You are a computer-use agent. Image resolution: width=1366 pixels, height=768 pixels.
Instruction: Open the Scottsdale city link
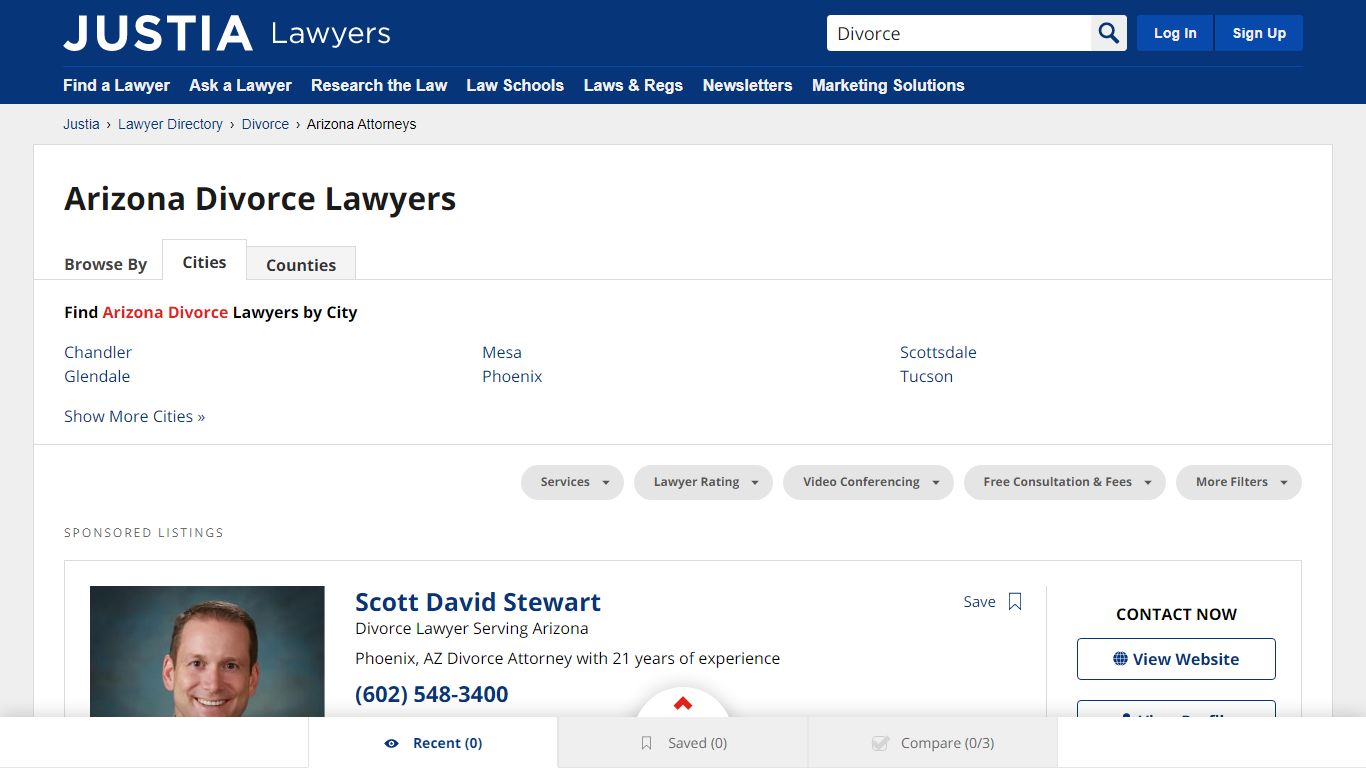point(938,352)
